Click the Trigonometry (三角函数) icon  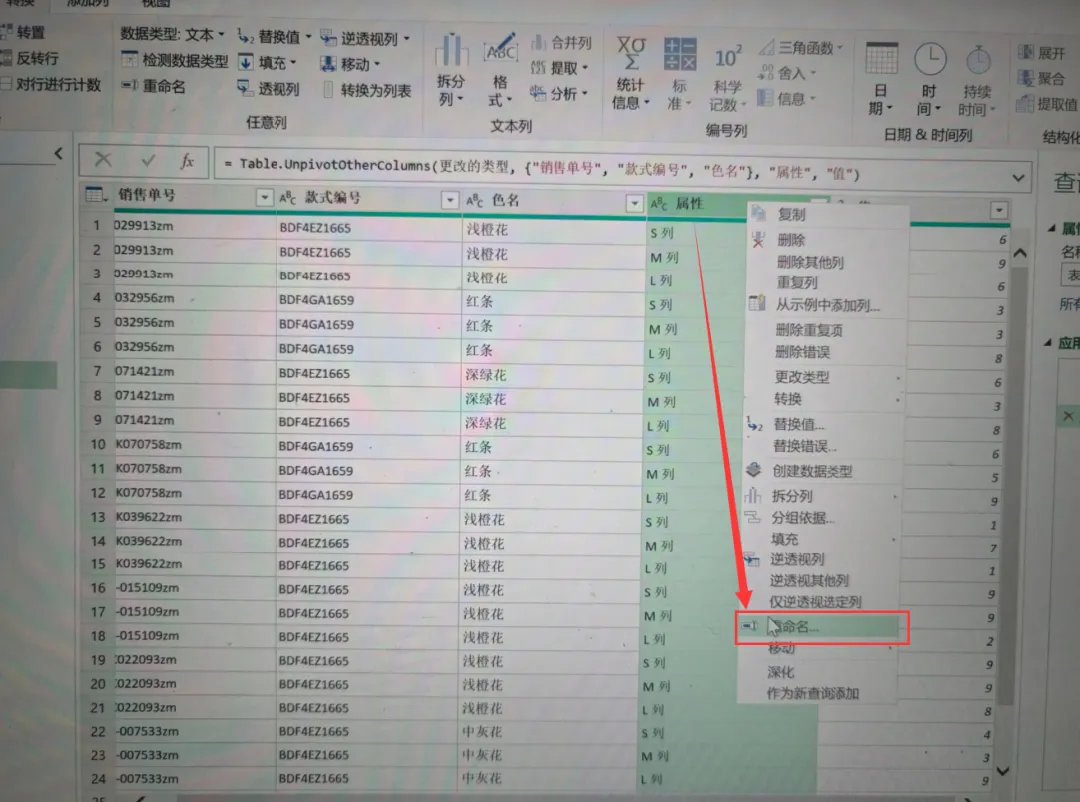point(766,48)
